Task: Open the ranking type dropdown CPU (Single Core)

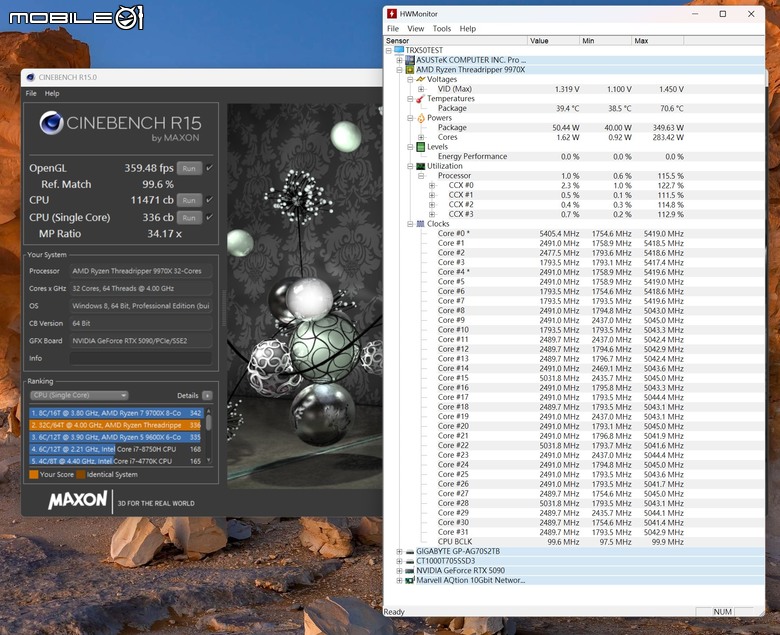Action: pyautogui.click(x=79, y=395)
